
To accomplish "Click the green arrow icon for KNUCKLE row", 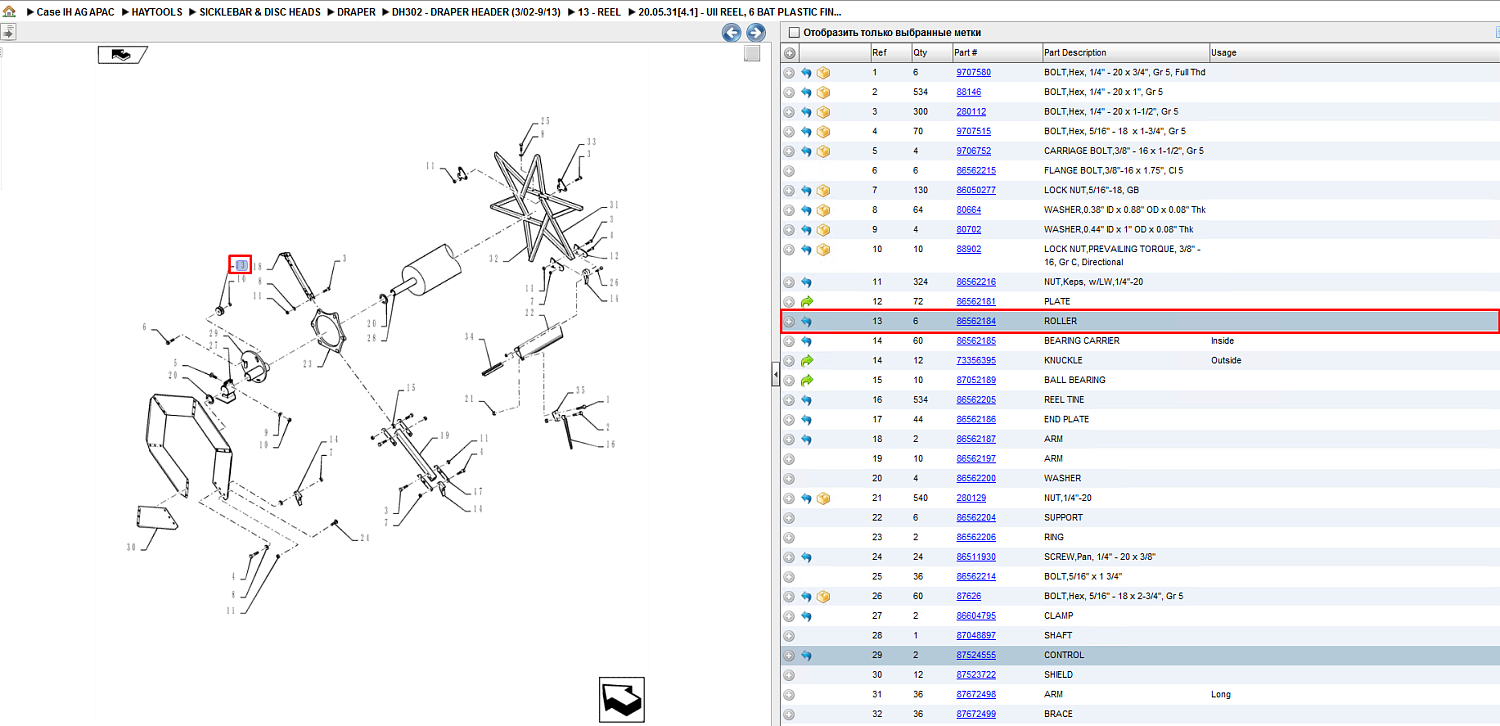I will 806,360.
